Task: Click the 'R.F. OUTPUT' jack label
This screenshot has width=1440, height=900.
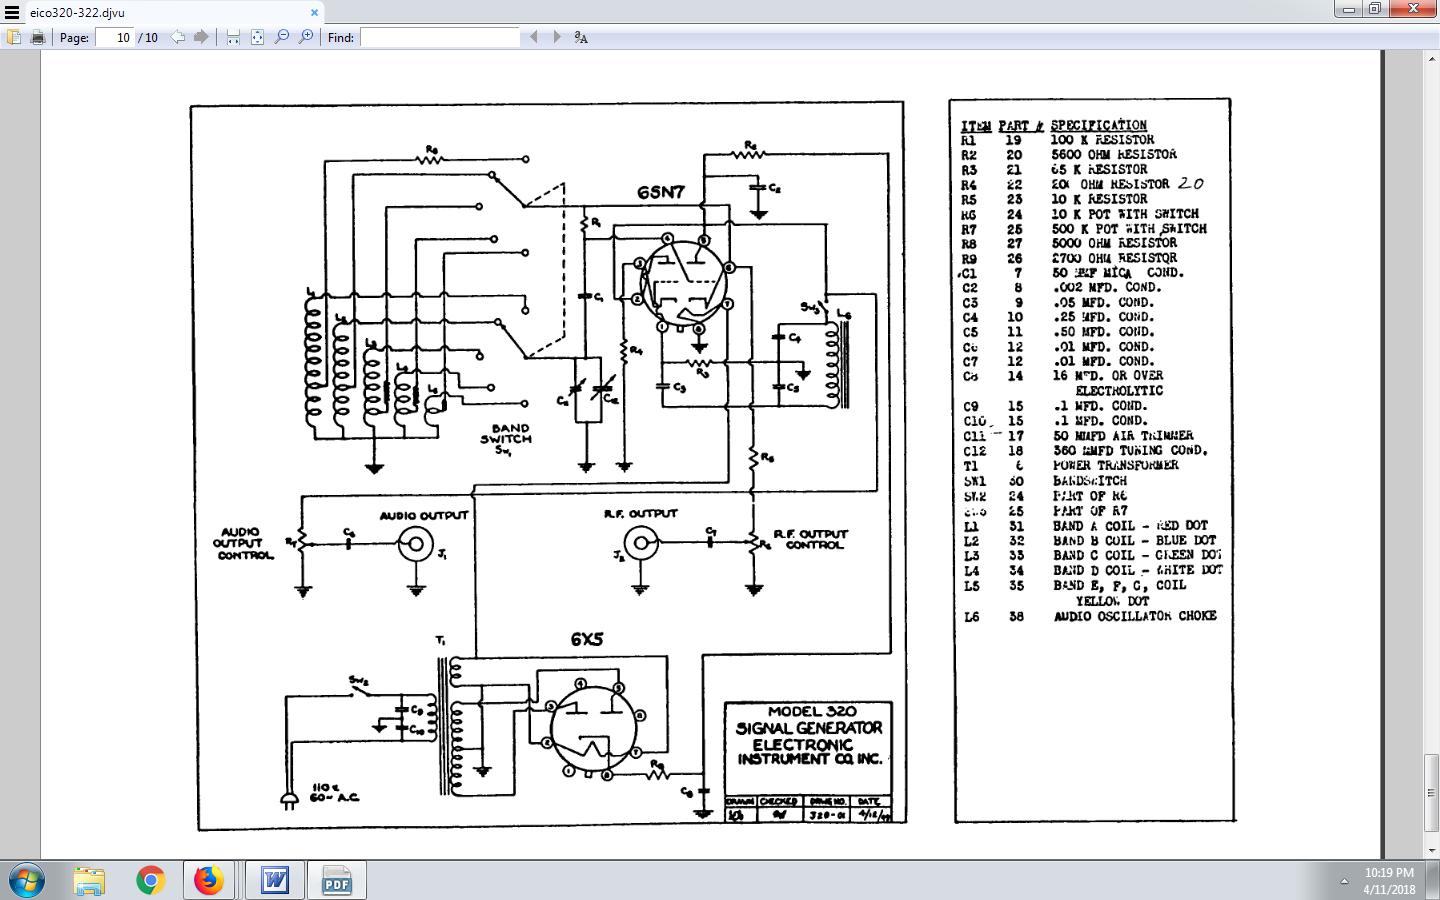Action: (640, 513)
